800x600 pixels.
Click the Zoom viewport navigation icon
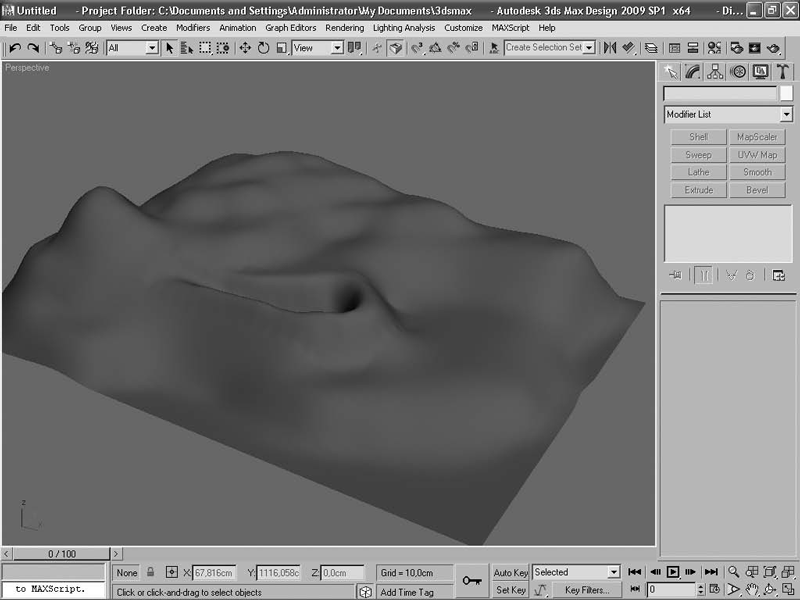pyautogui.click(x=734, y=572)
